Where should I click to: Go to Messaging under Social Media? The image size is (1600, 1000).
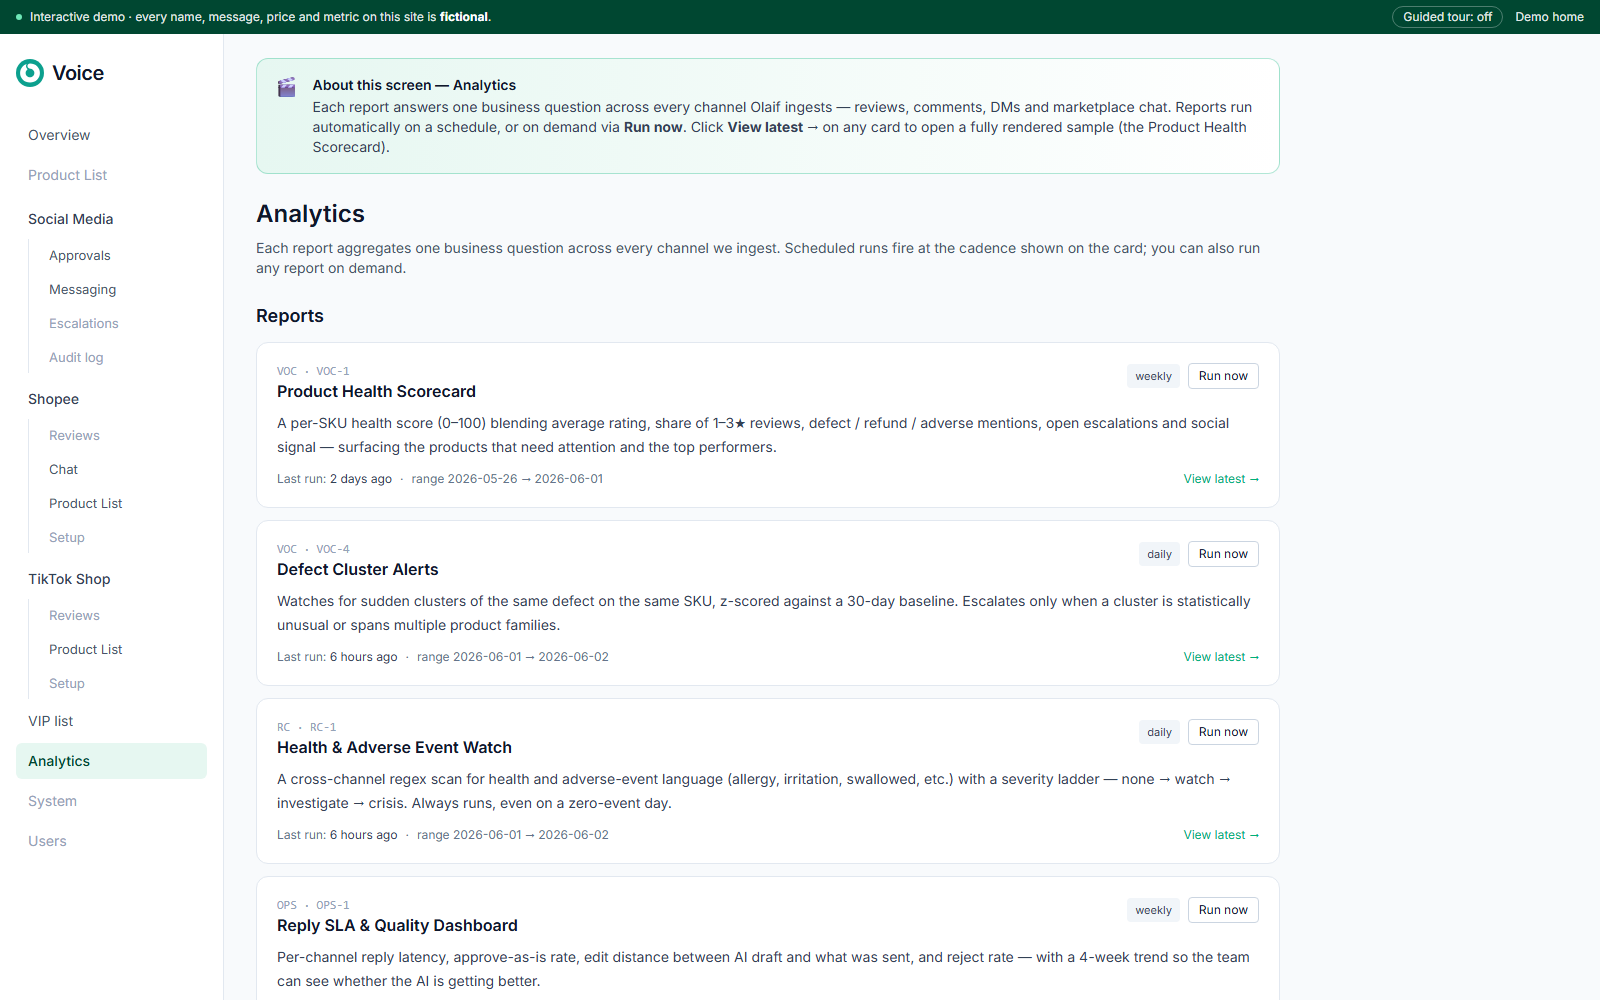[82, 290]
